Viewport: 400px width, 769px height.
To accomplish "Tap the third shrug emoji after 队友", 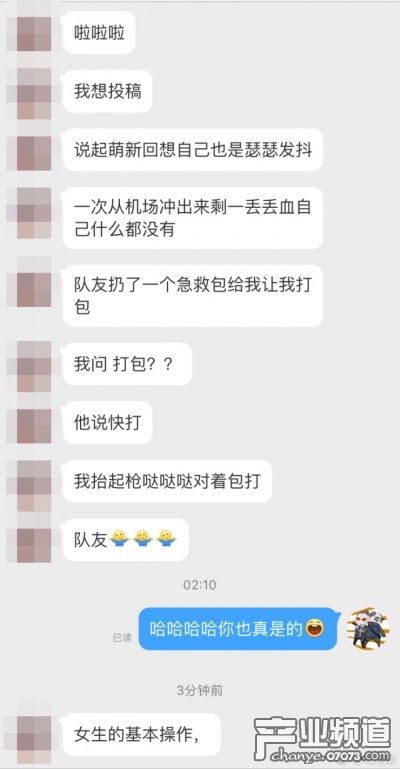I will [x=166, y=538].
